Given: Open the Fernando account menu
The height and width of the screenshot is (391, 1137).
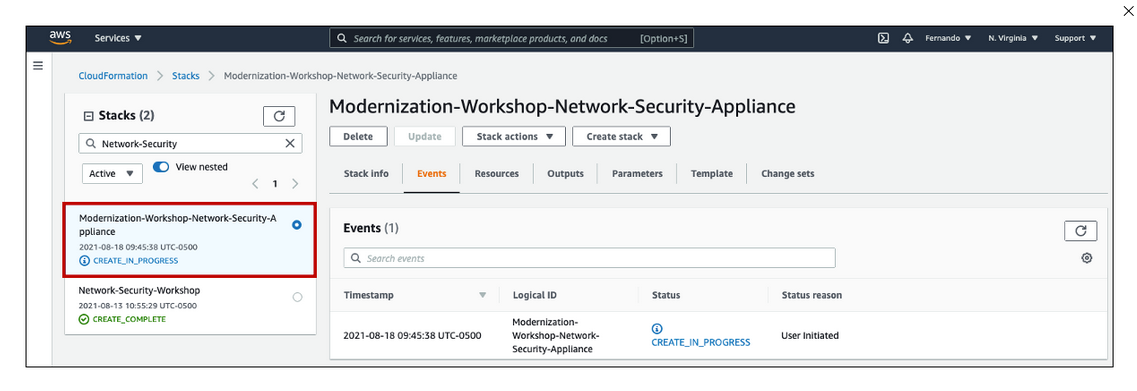Looking at the screenshot, I should [x=948, y=38].
